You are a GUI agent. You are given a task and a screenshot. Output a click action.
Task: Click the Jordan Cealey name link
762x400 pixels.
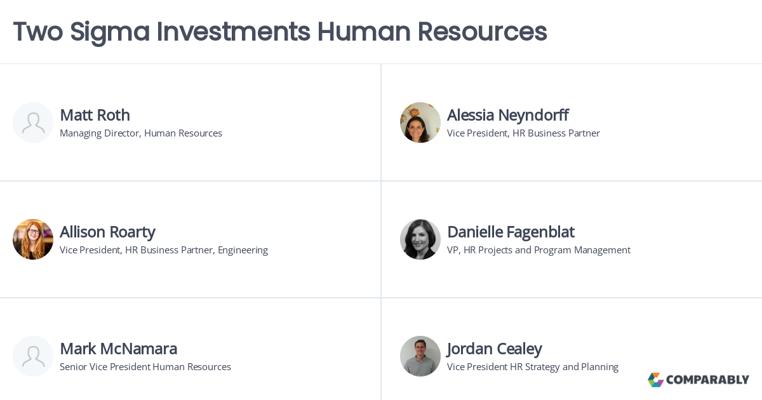[494, 349]
